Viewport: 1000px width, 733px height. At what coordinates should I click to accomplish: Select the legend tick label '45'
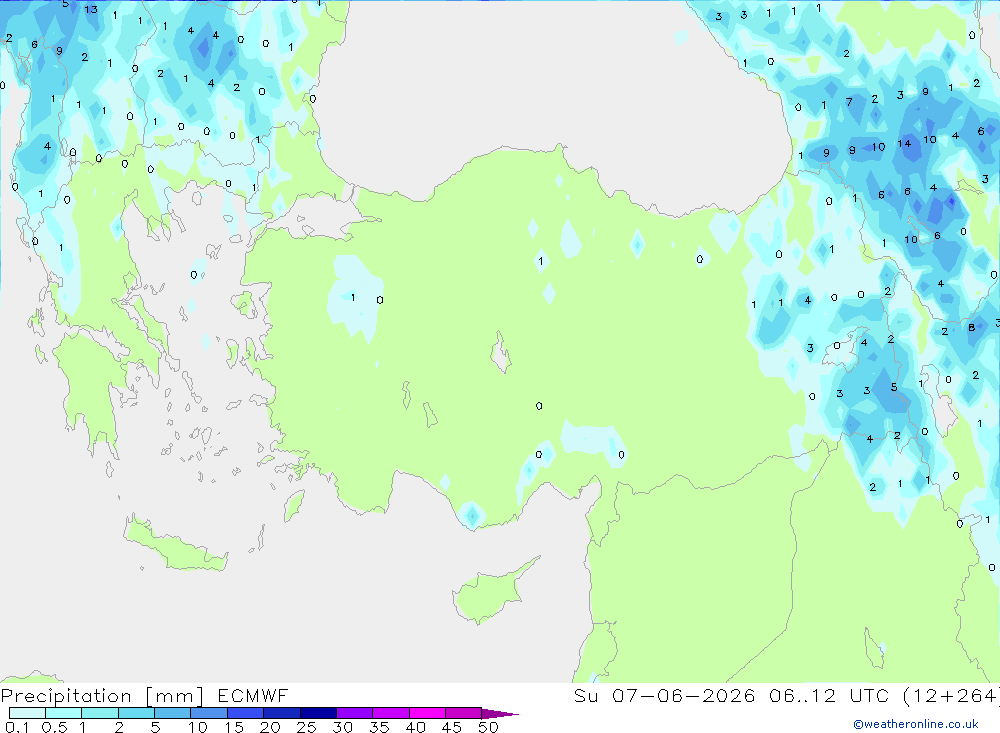coord(452,727)
